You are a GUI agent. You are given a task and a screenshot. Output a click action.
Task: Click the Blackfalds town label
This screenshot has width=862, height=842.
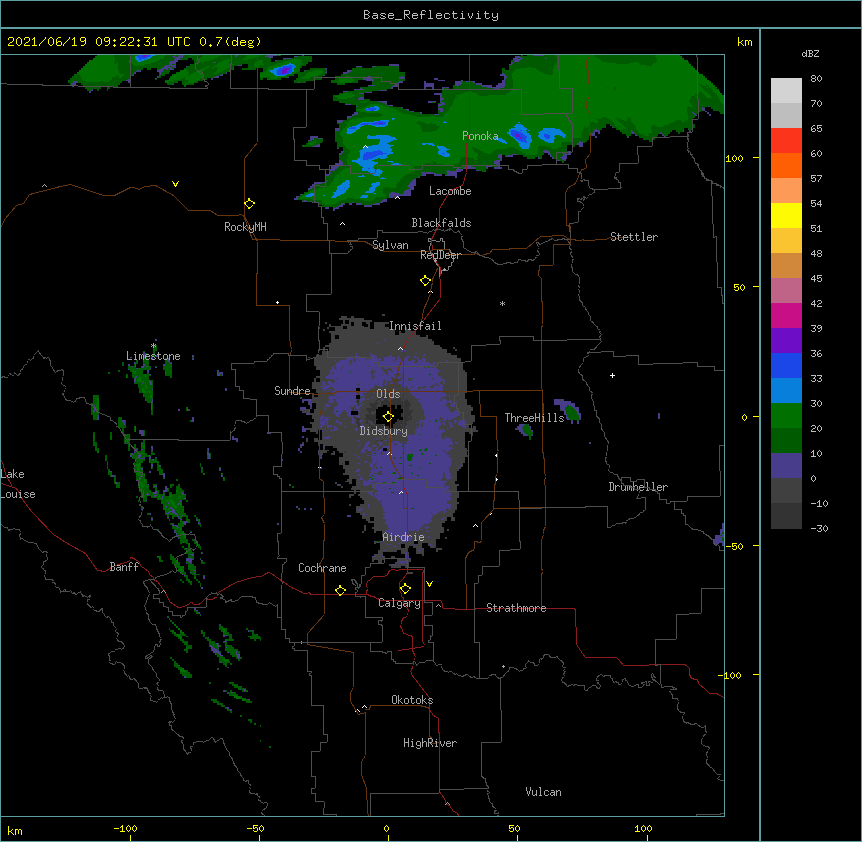[441, 223]
